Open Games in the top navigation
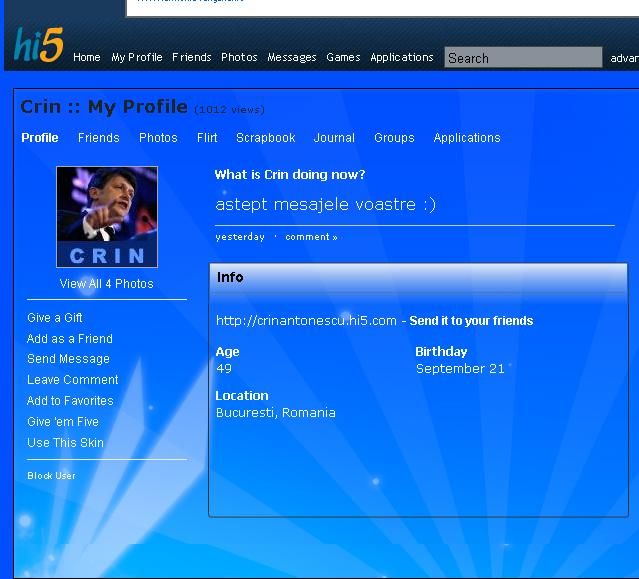The image size is (639, 579). (x=343, y=58)
